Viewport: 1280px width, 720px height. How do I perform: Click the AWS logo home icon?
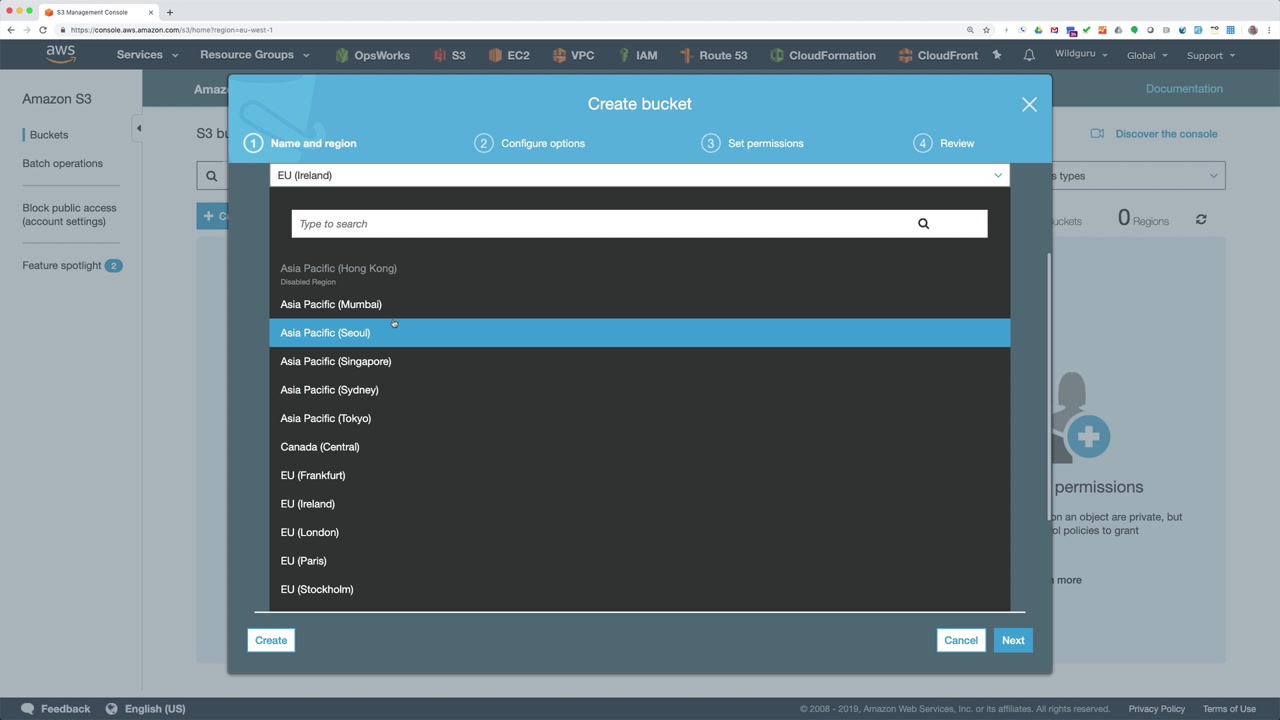[x=60, y=55]
